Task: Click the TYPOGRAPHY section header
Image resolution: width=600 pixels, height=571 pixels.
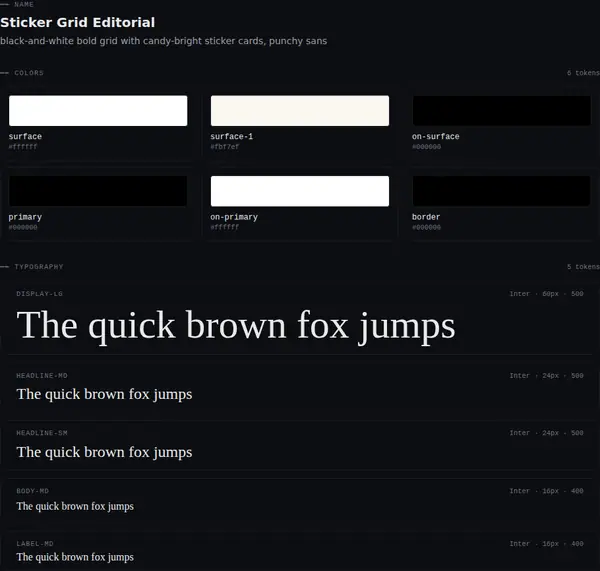Action: click(x=39, y=267)
